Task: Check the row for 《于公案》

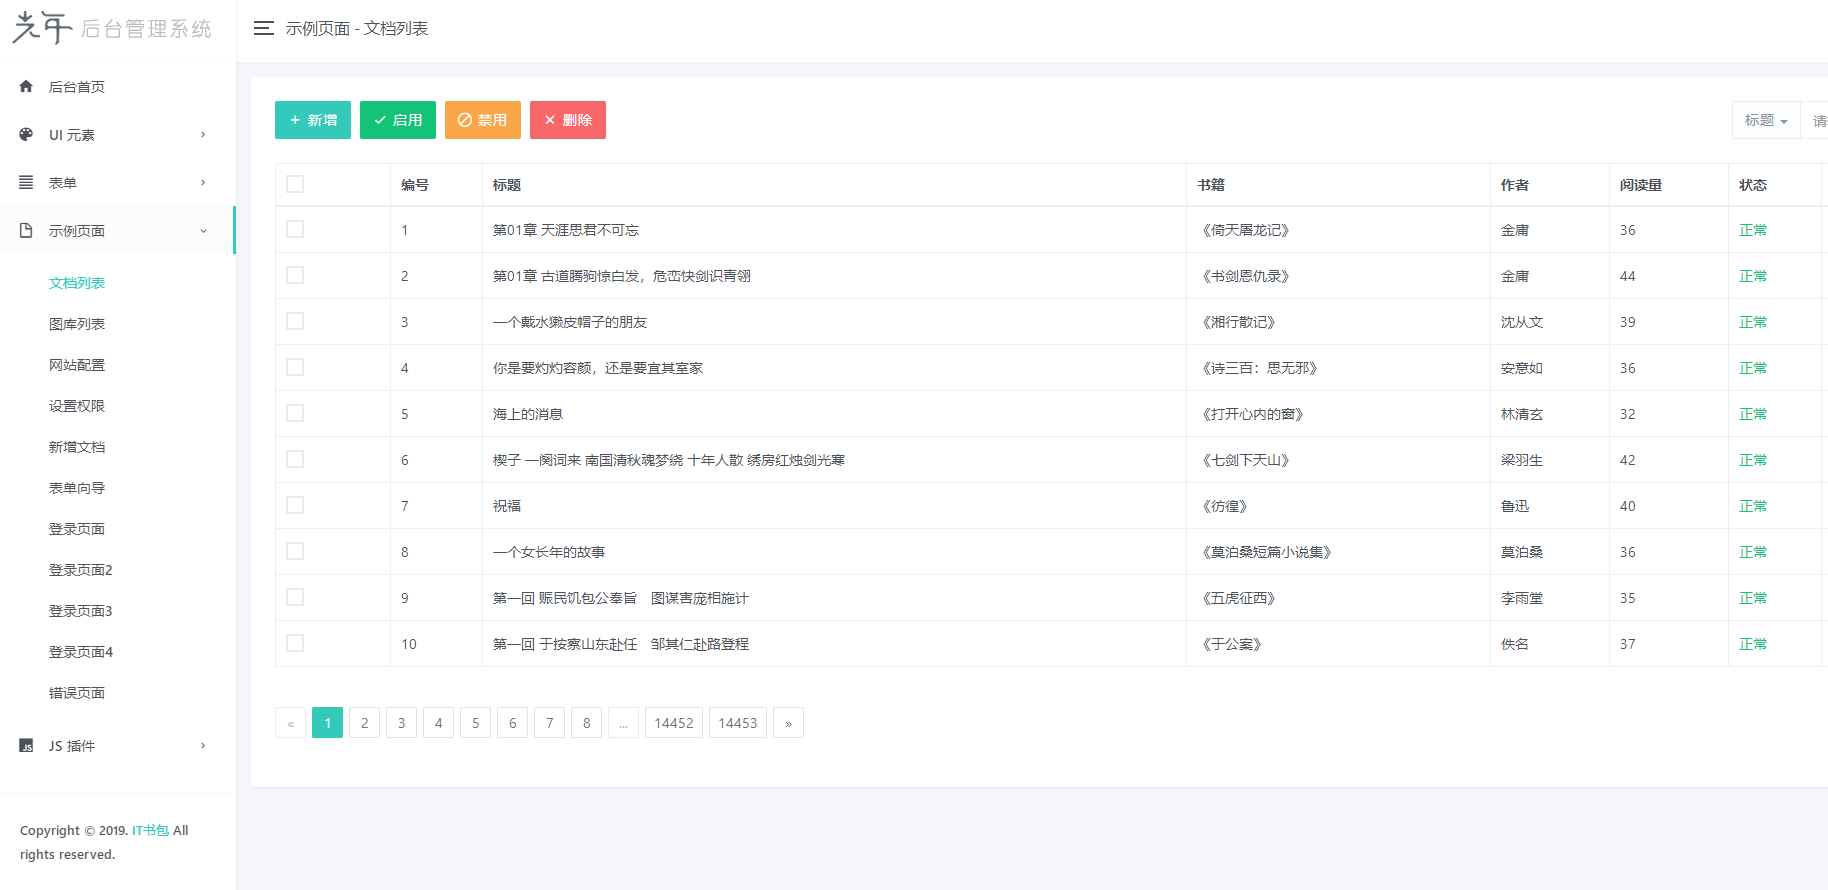Action: 295,643
